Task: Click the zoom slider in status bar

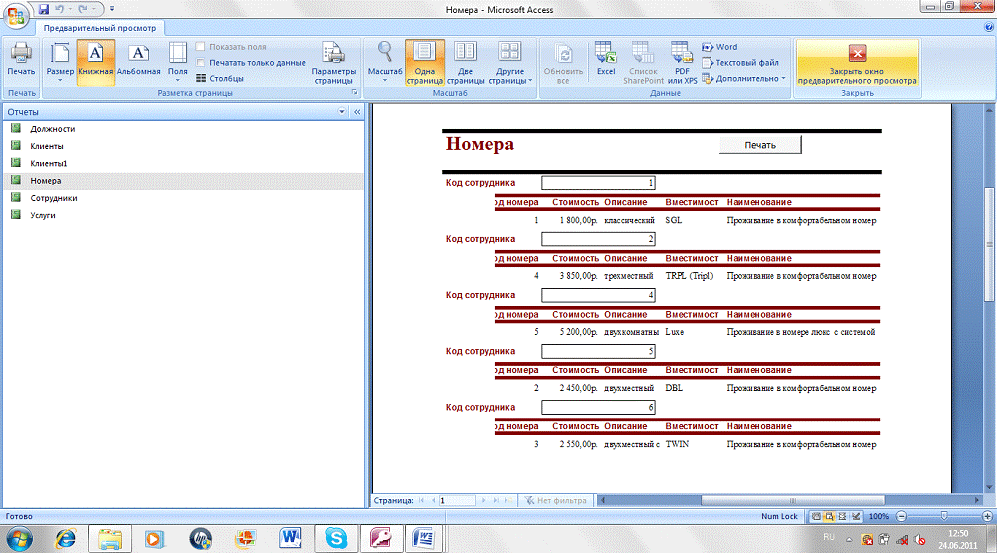Action: 948,516
